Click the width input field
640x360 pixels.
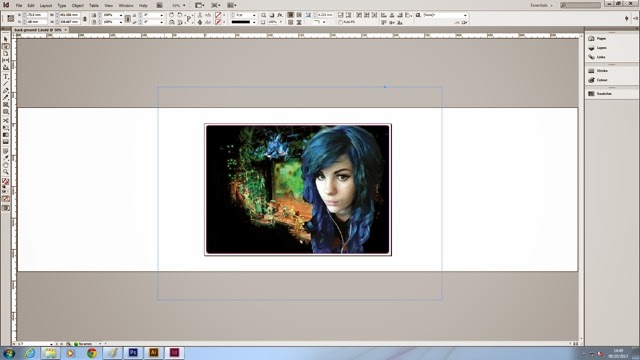pyautogui.click(x=69, y=15)
